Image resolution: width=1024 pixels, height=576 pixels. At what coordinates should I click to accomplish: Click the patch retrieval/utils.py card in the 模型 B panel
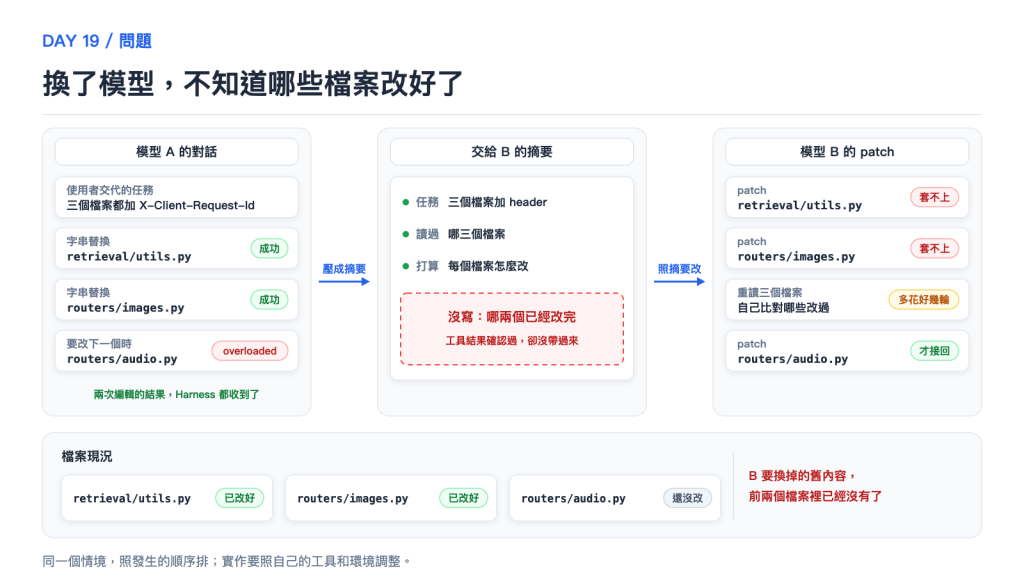[847, 197]
